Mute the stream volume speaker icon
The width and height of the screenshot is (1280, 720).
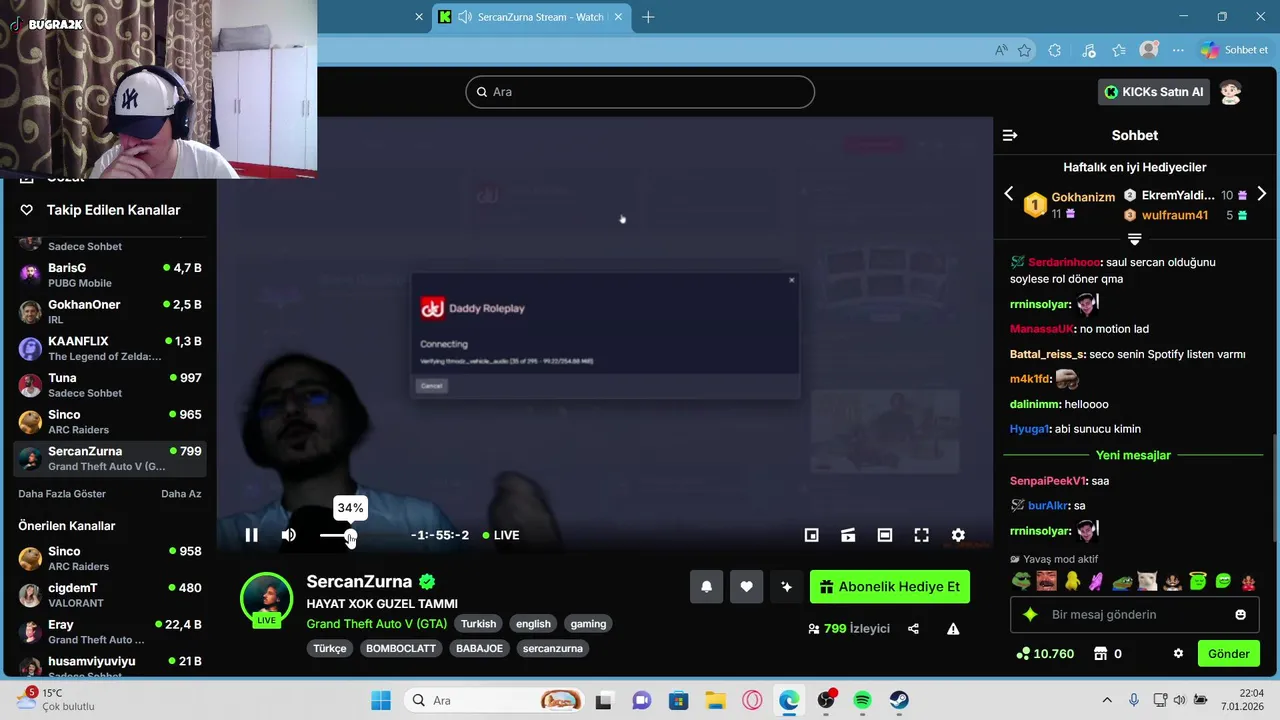click(288, 535)
